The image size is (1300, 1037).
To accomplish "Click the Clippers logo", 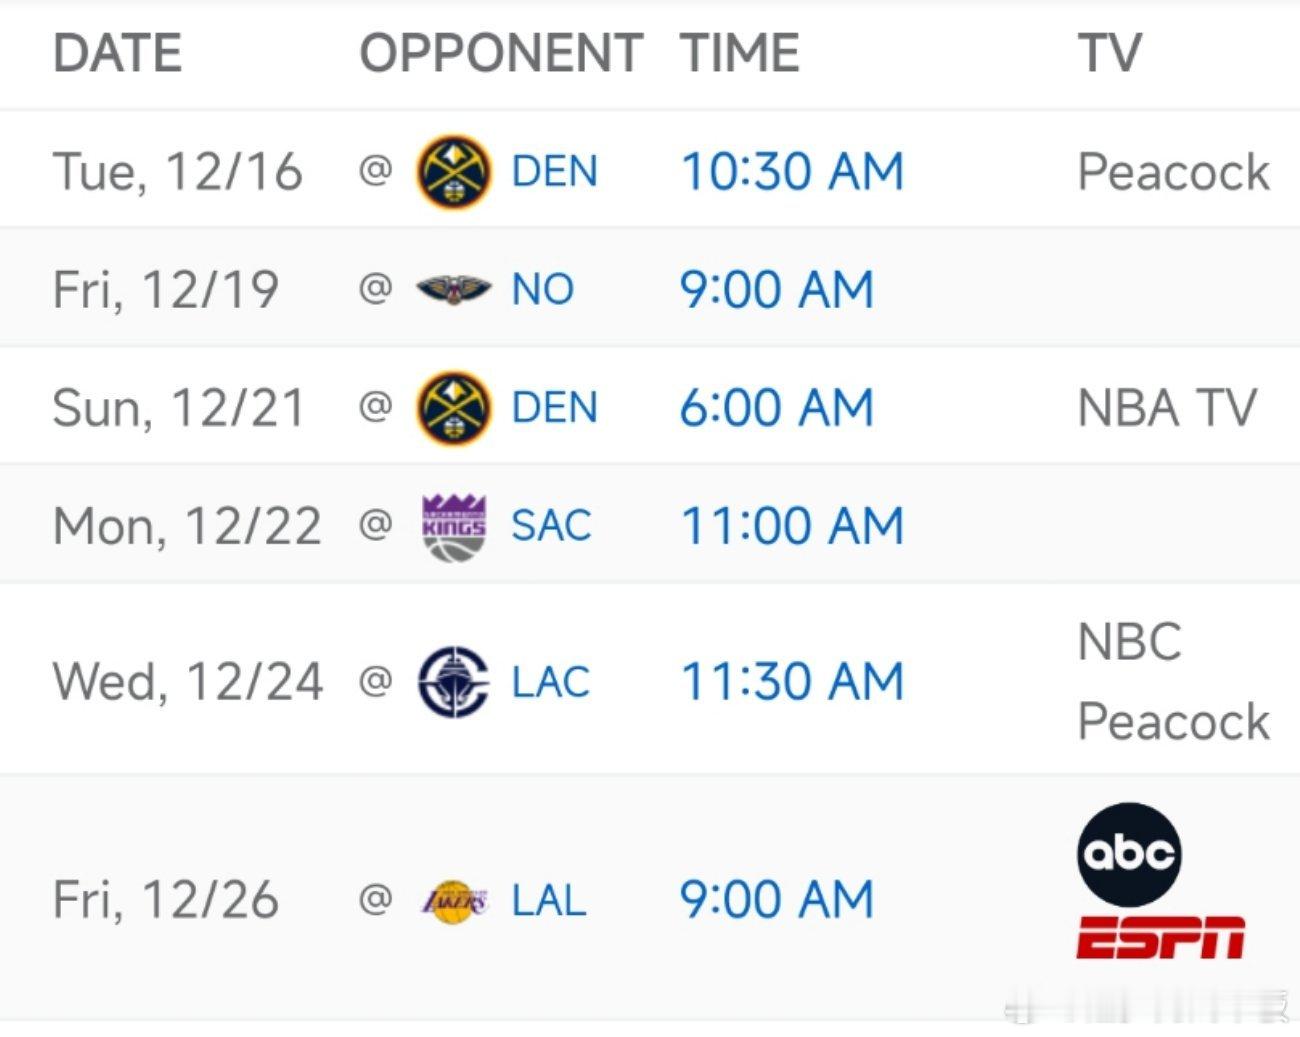I will (x=453, y=682).
